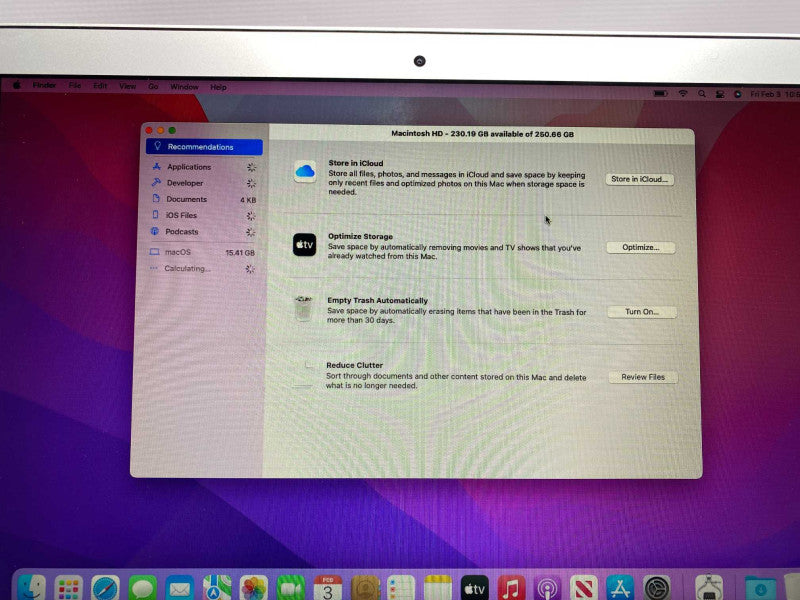Launch Safari from the Dock

click(x=106, y=588)
